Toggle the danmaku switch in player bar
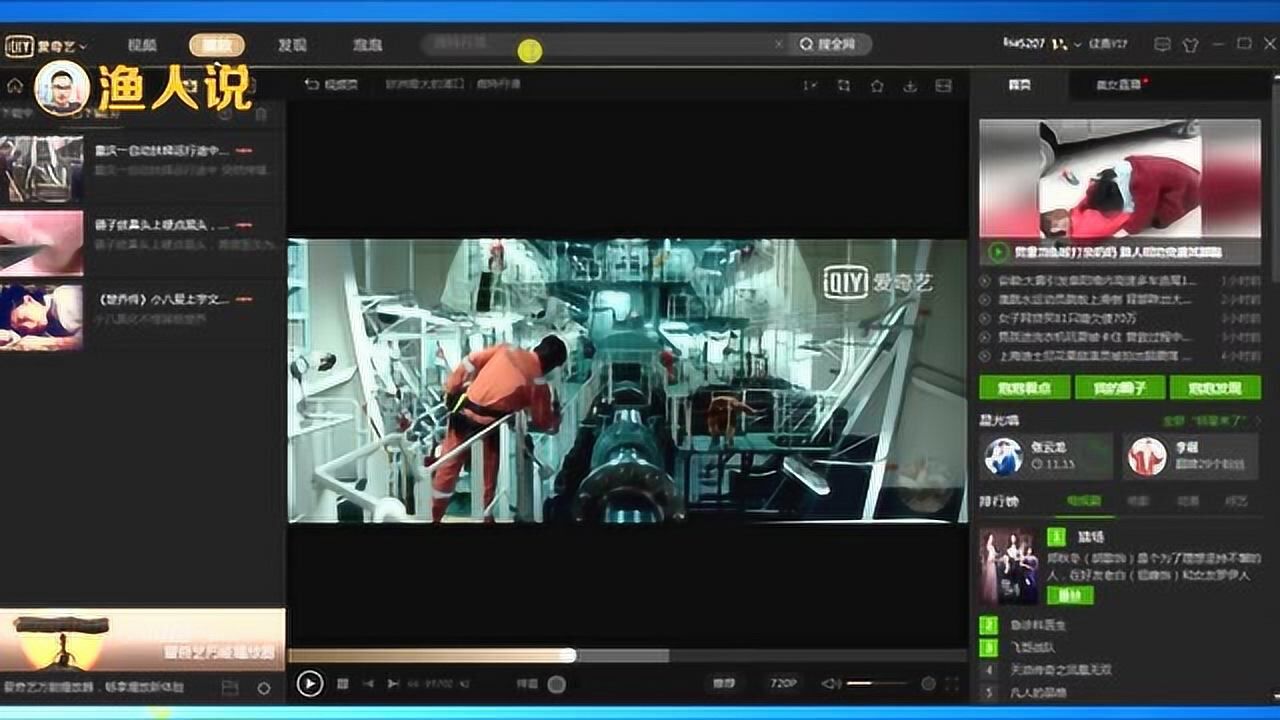This screenshot has height=720, width=1280. pos(556,684)
